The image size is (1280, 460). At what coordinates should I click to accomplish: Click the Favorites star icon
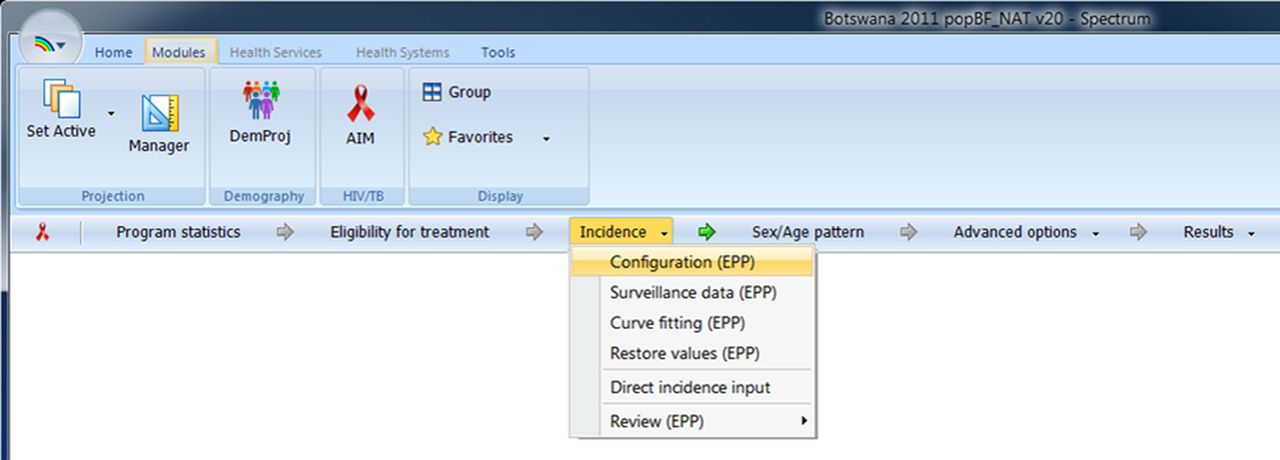pyautogui.click(x=432, y=137)
